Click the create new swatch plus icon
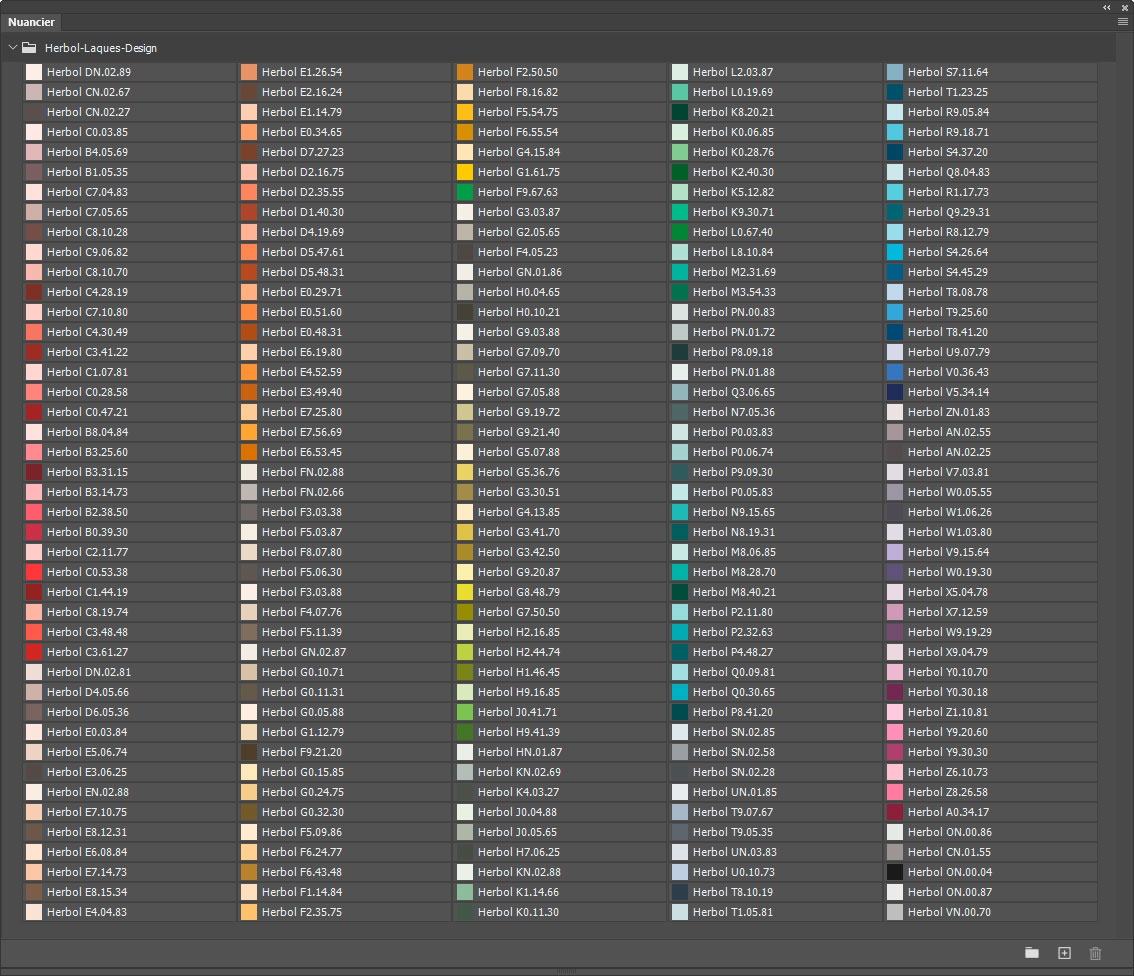Viewport: 1134px width, 976px height. [1064, 953]
